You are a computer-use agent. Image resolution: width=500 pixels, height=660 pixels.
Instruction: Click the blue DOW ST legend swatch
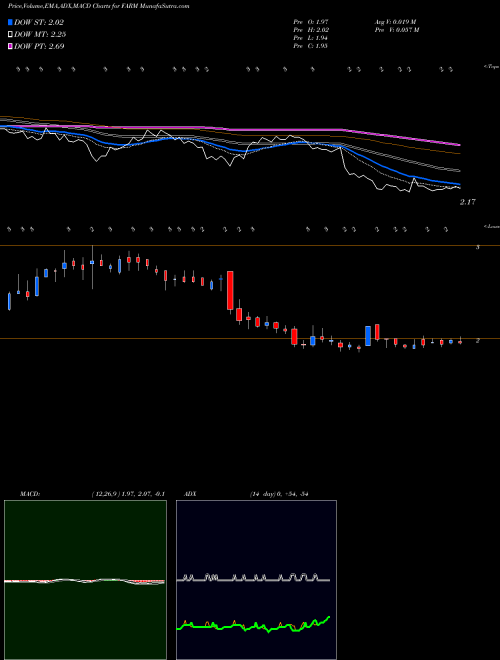tap(10, 23)
